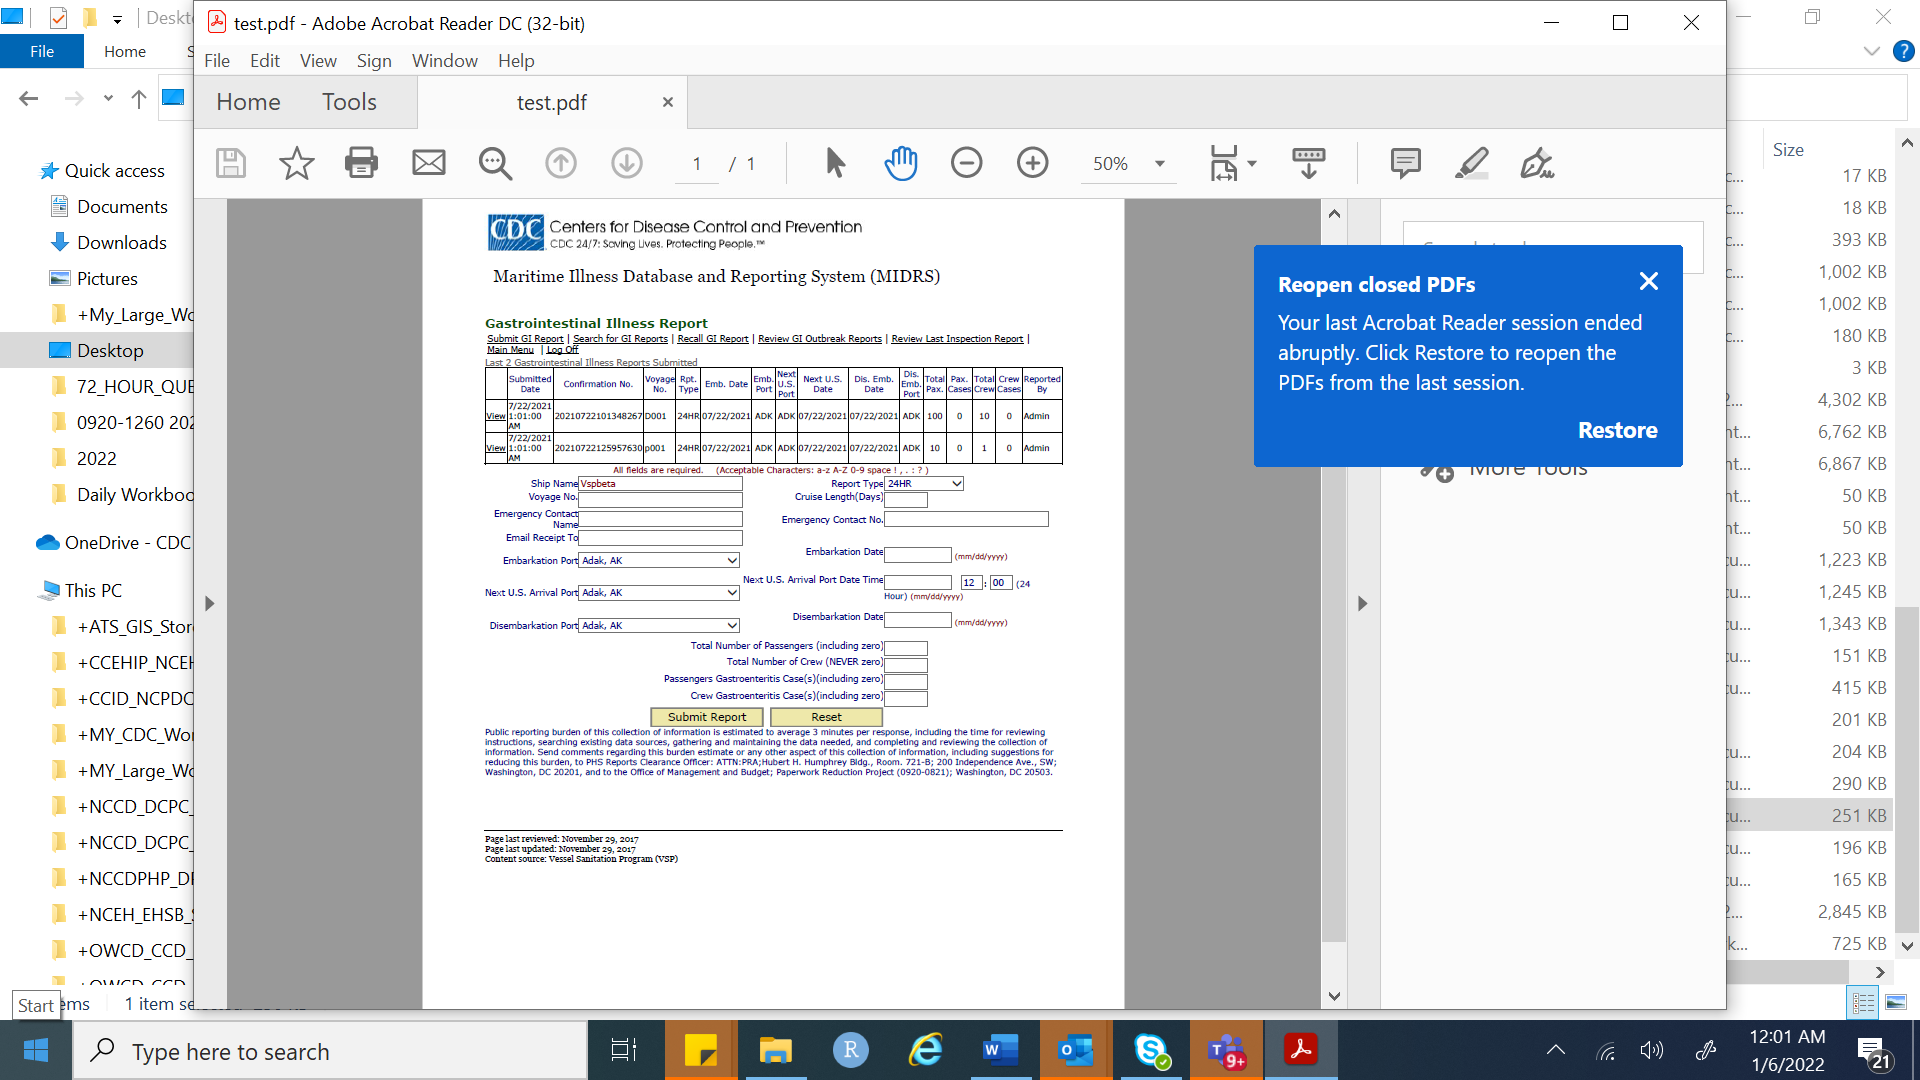The height and width of the screenshot is (1080, 1920).
Task: Expand the Fit page options dropdown
Action: coord(1252,164)
